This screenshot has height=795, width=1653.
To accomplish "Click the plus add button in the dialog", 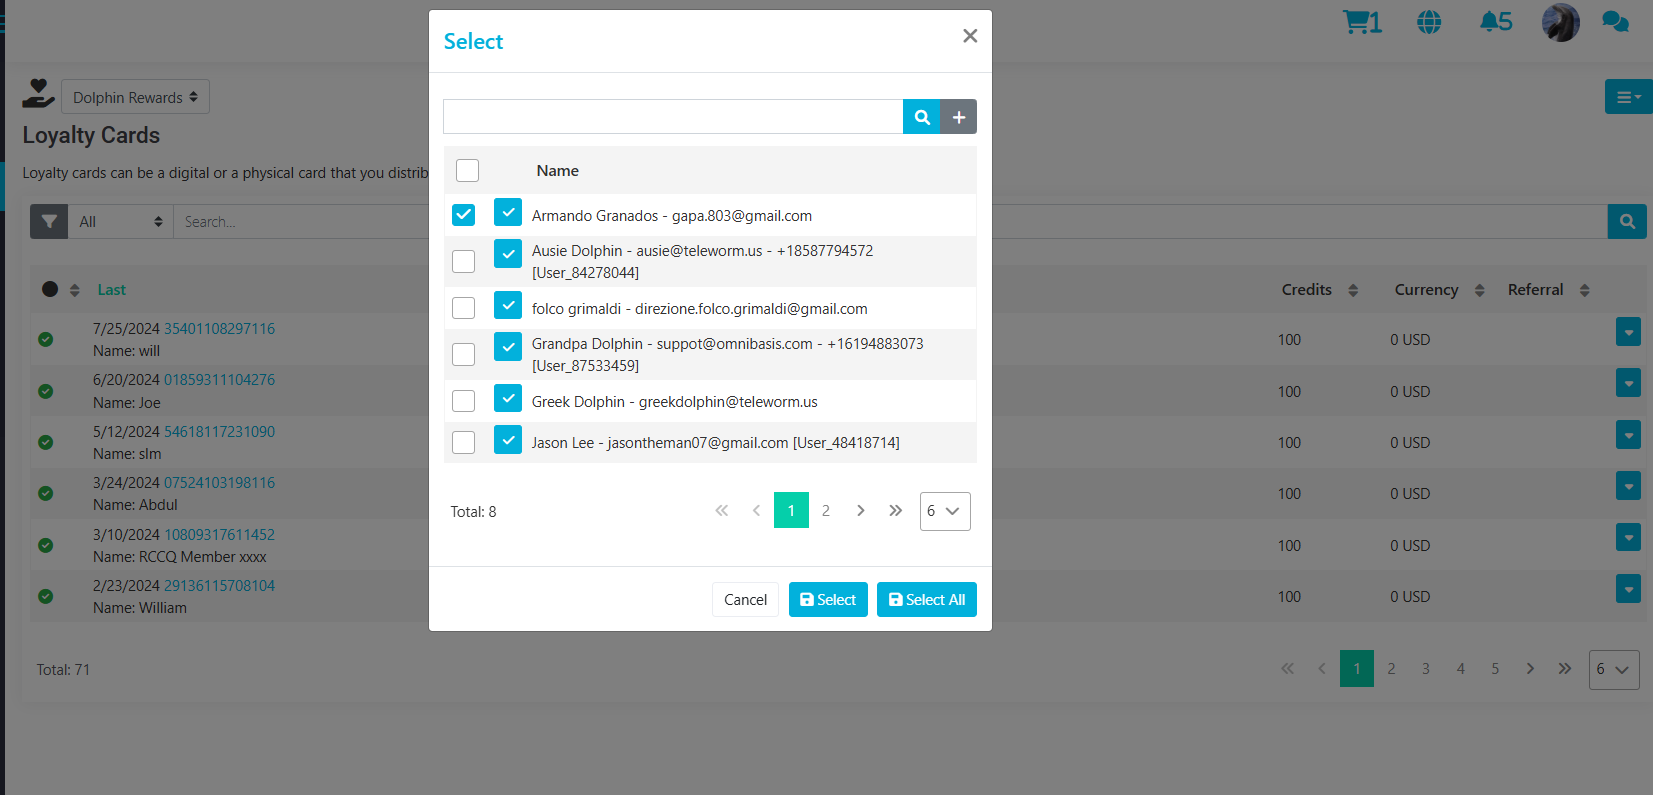I will pos(958,117).
